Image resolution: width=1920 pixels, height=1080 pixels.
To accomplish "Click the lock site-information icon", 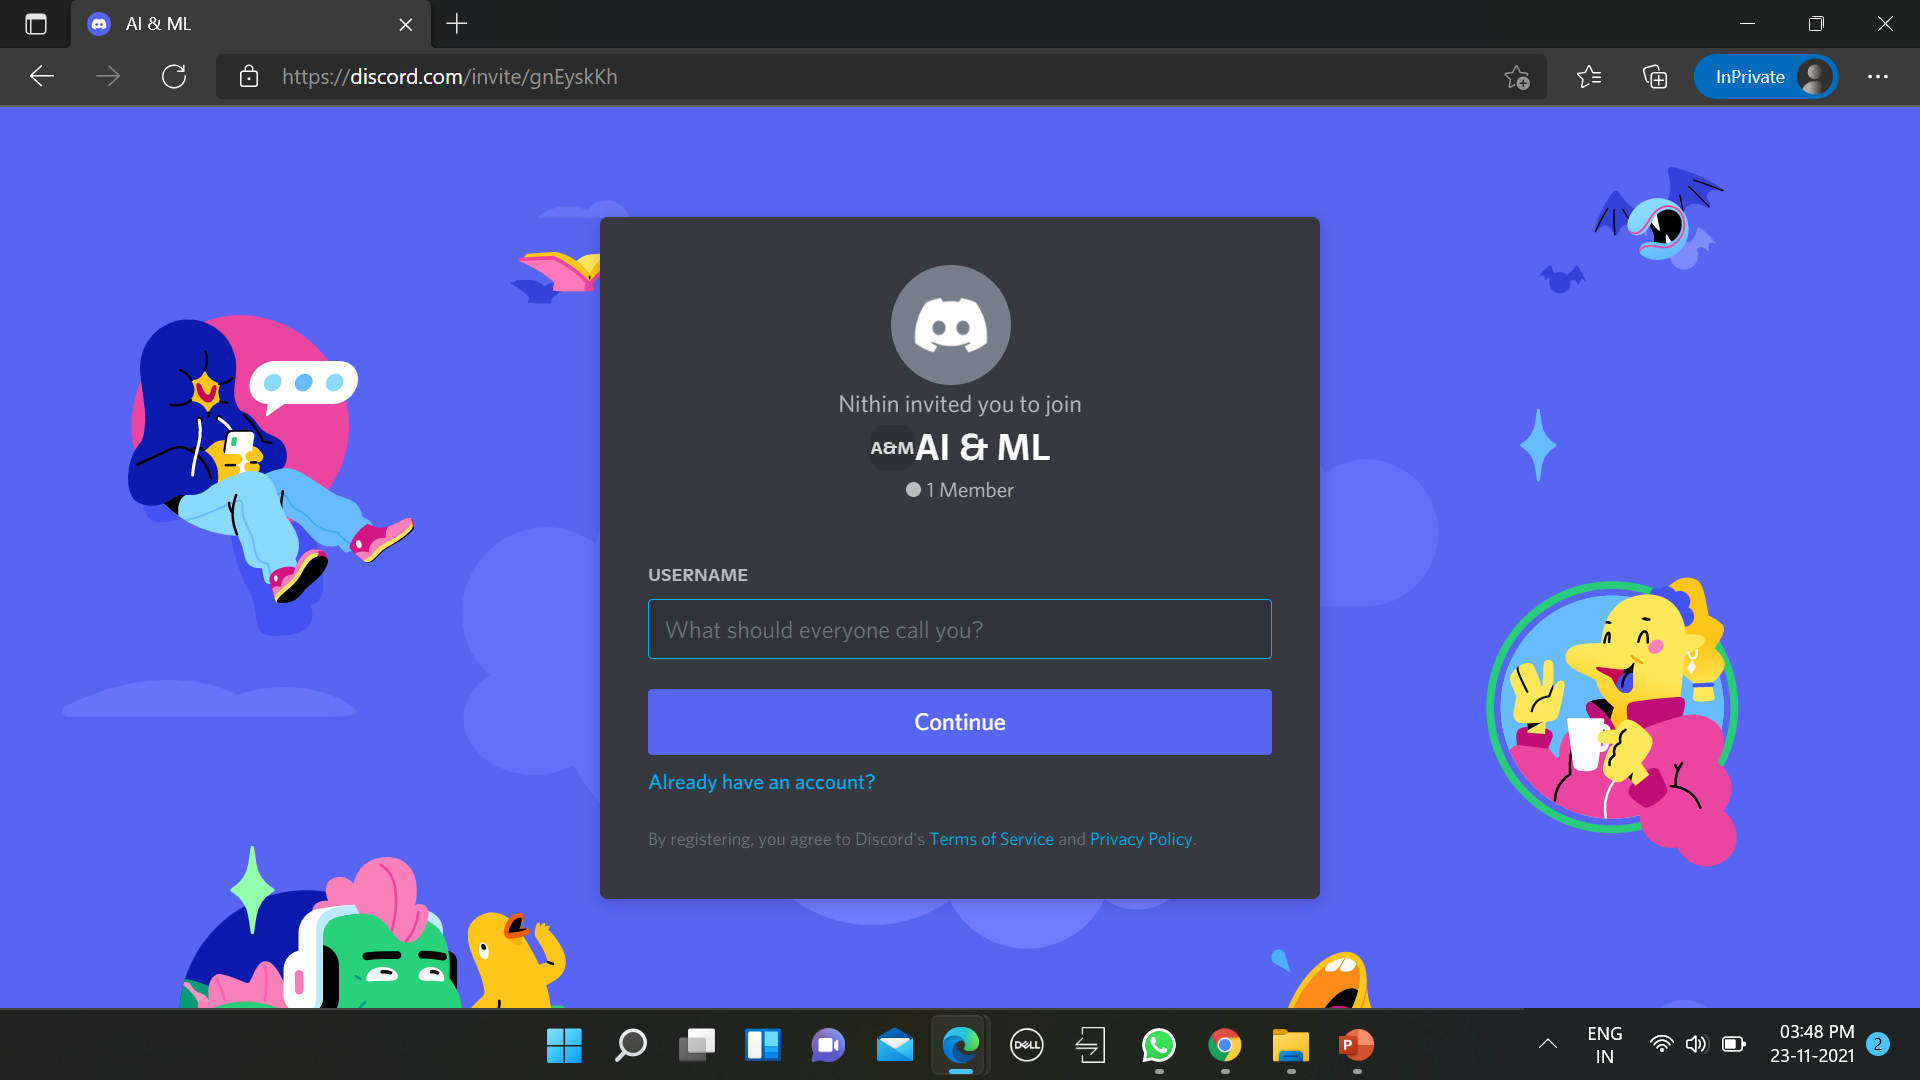I will (x=249, y=77).
